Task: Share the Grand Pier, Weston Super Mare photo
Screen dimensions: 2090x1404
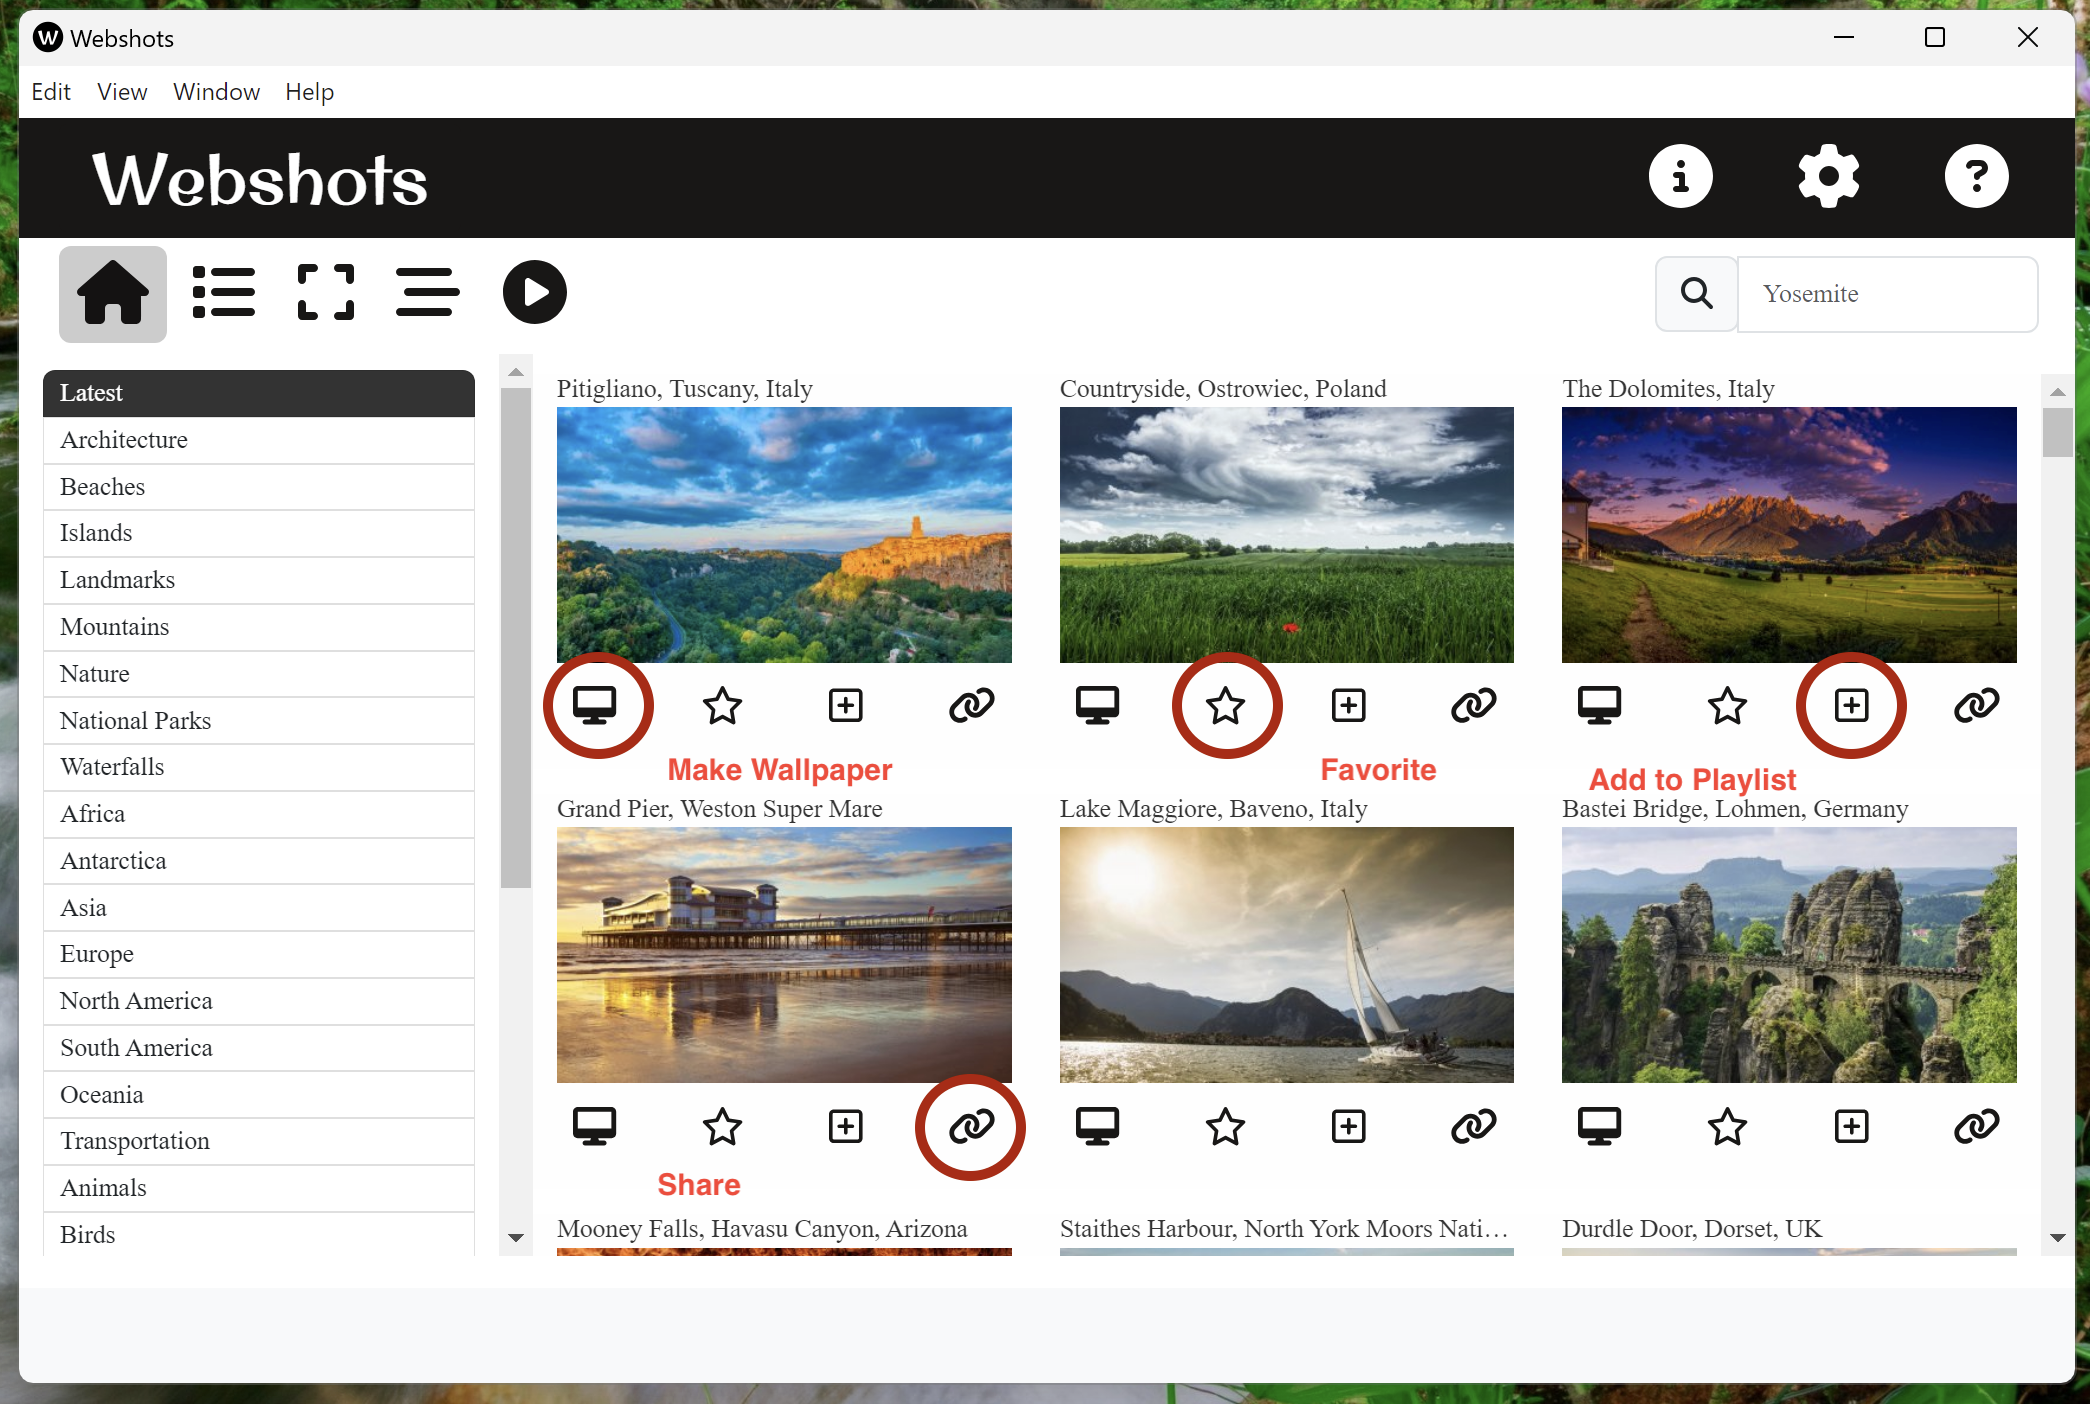Action: coord(971,1127)
